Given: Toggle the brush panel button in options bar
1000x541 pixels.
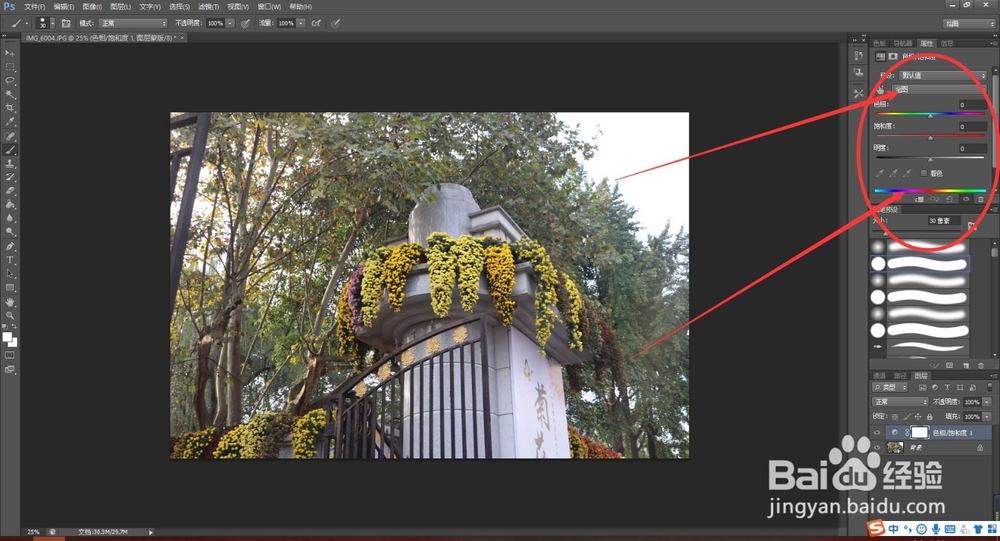Looking at the screenshot, I should (x=66, y=23).
